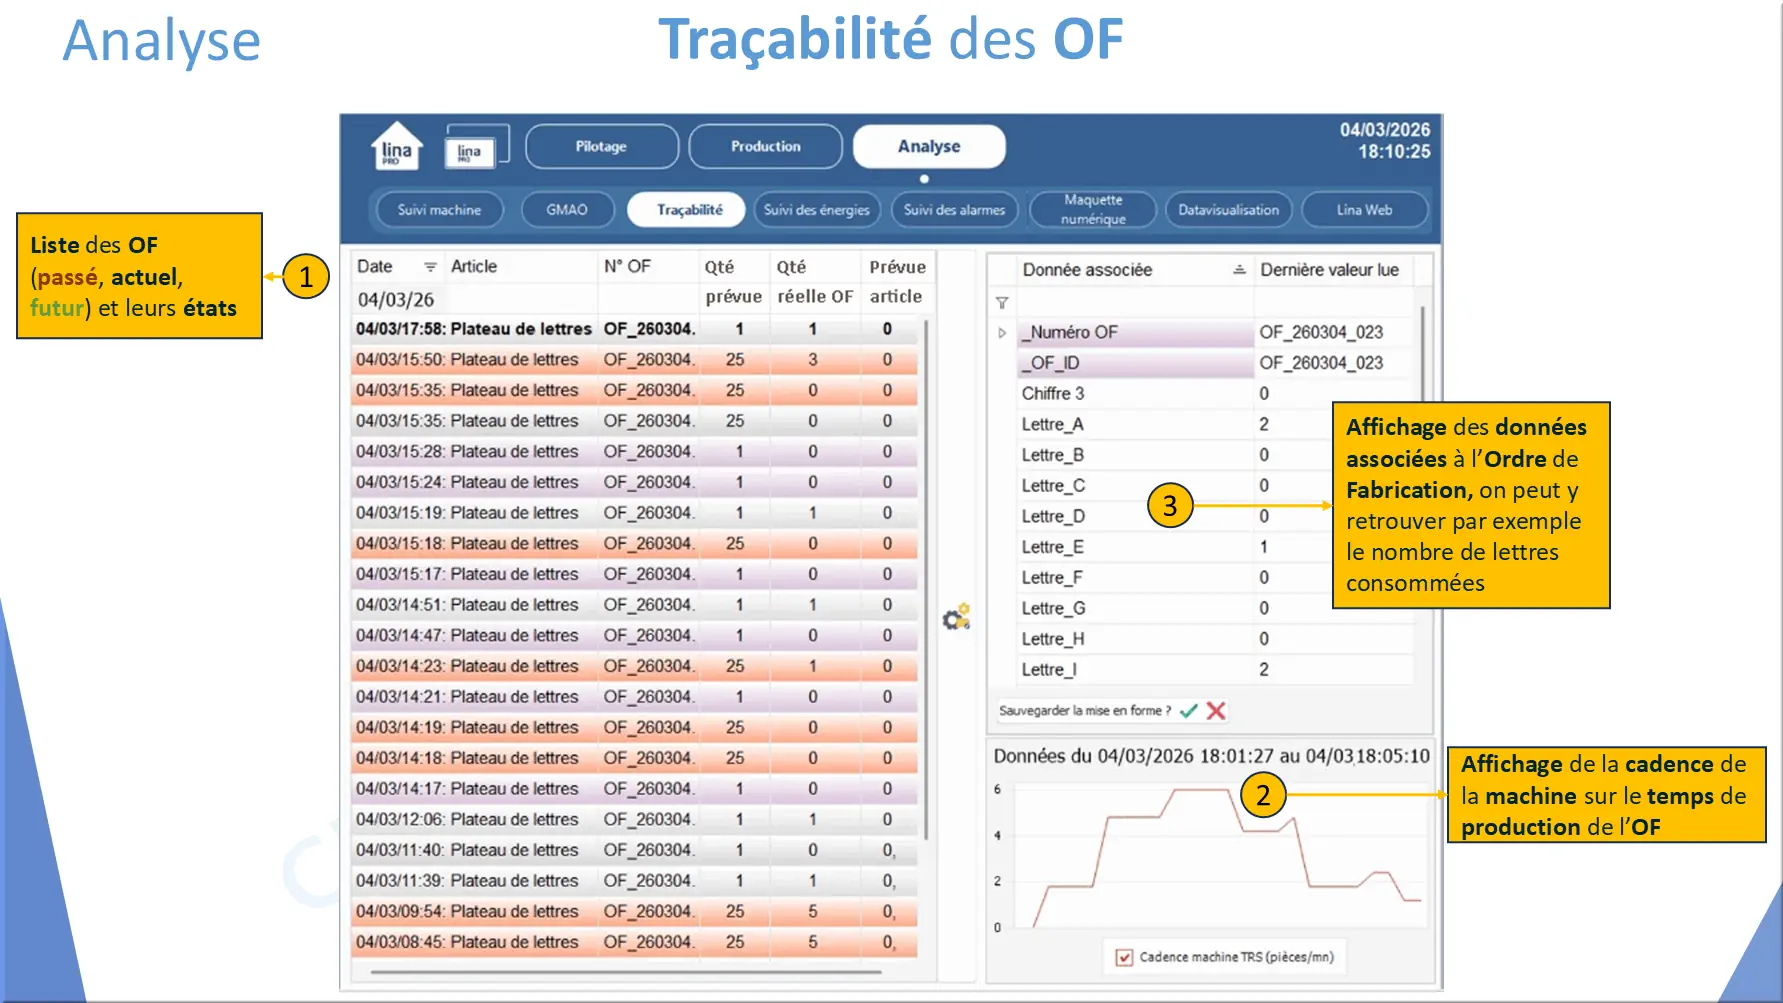
Task: Toggle the Cadence machine TRS checkbox
Action: (x=1124, y=957)
